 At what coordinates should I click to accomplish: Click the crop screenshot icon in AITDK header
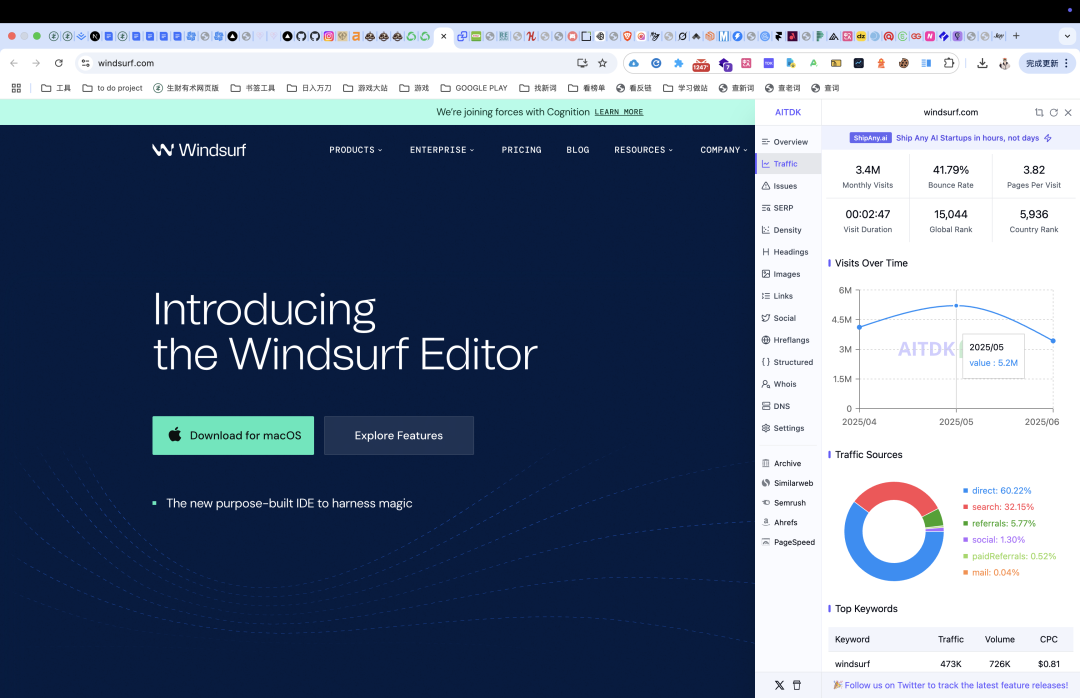[1039, 112]
